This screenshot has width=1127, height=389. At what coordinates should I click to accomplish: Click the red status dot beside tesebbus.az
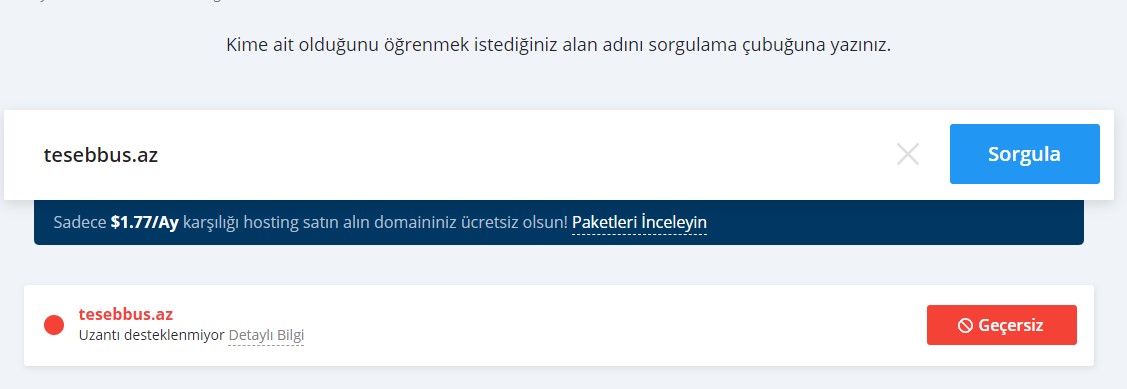coord(54,325)
